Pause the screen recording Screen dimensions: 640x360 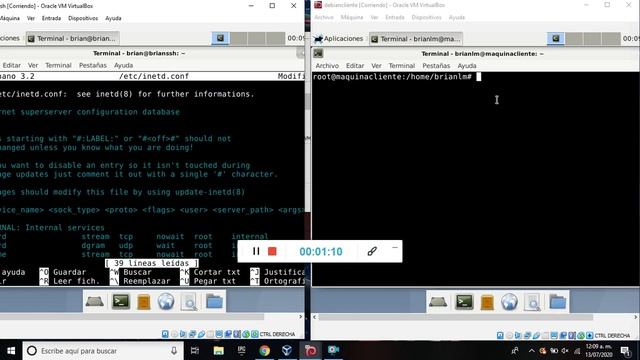pyautogui.click(x=256, y=251)
